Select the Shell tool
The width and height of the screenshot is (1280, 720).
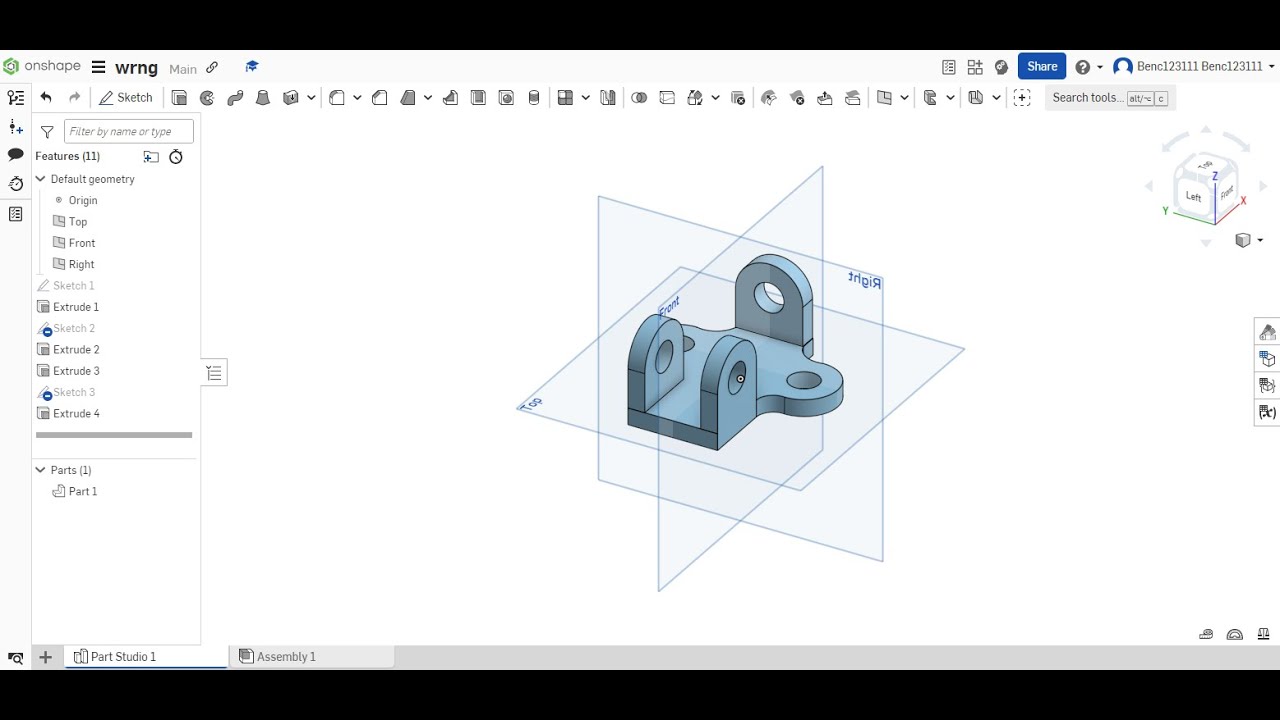pos(478,97)
